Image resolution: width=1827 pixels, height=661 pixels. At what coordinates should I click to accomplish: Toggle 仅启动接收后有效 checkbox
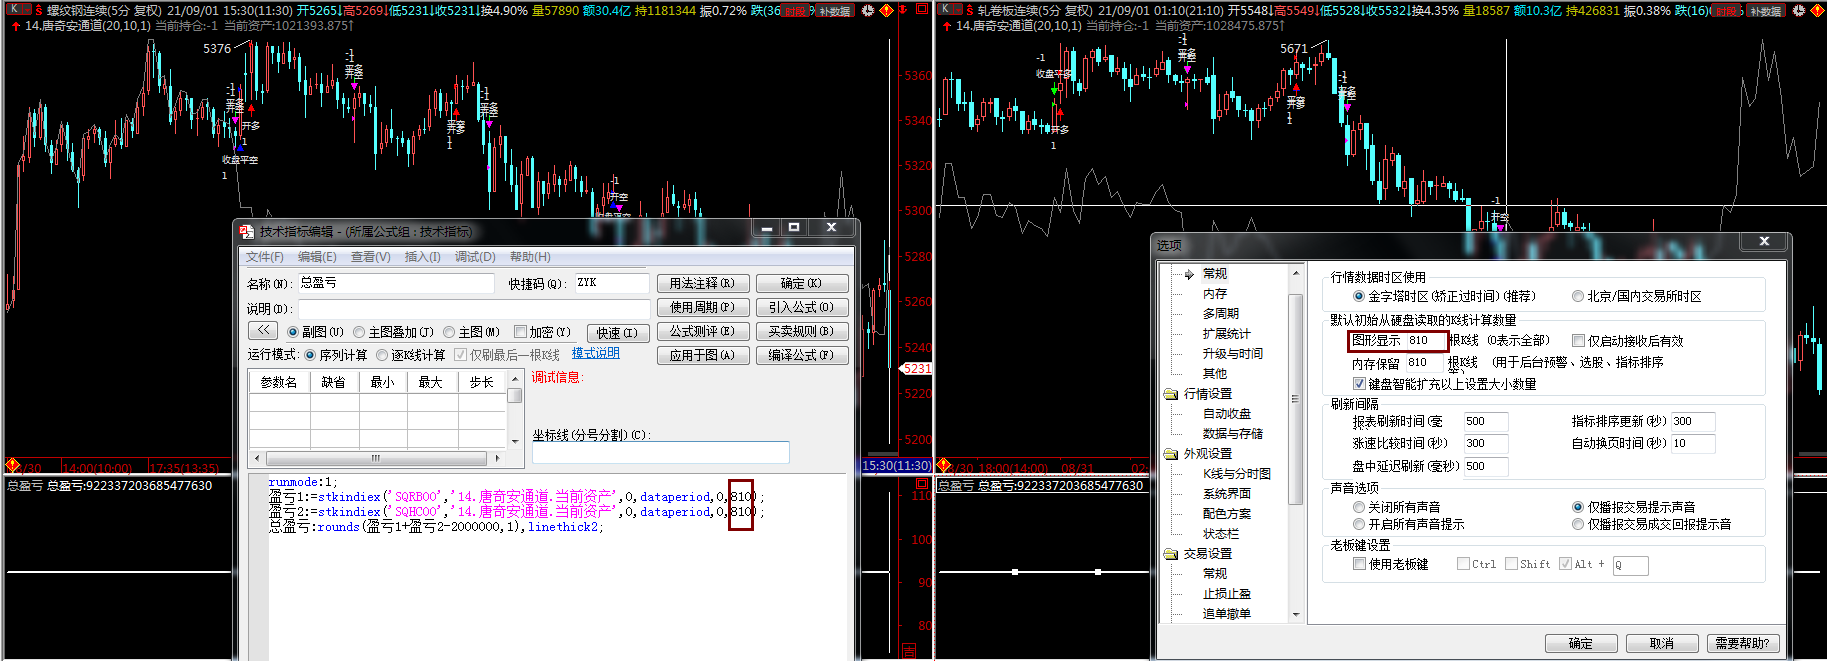click(1578, 341)
